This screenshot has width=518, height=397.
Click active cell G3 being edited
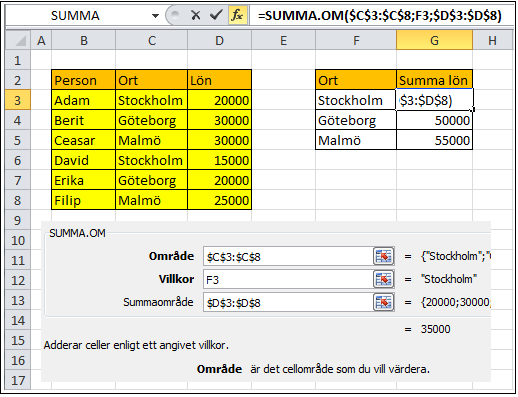click(434, 100)
